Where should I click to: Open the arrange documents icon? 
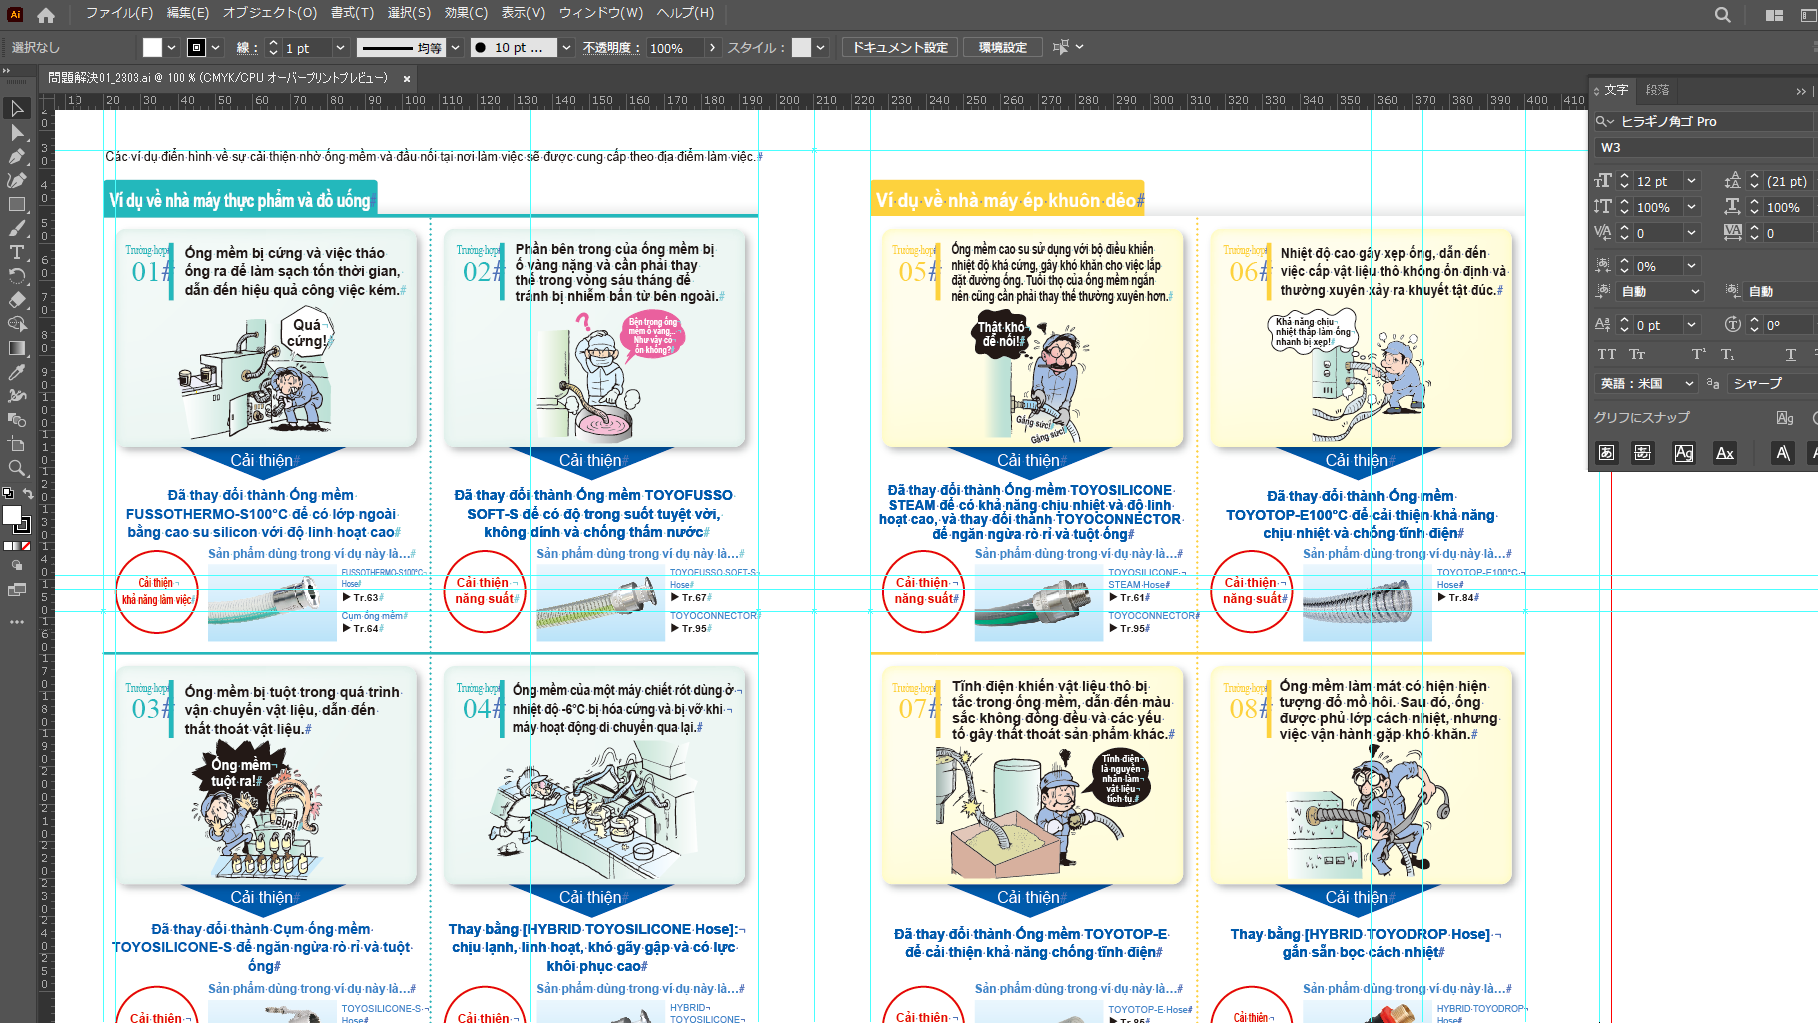[x=1774, y=15]
